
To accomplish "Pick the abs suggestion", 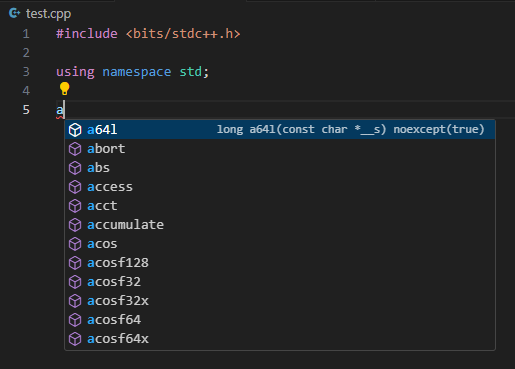I will [280, 168].
